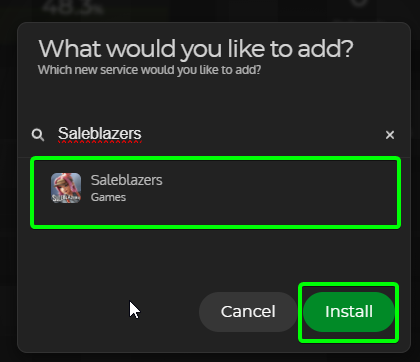420x362 pixels.
Task: Click the 'What would you like to add?' heading
Action: pos(196,49)
